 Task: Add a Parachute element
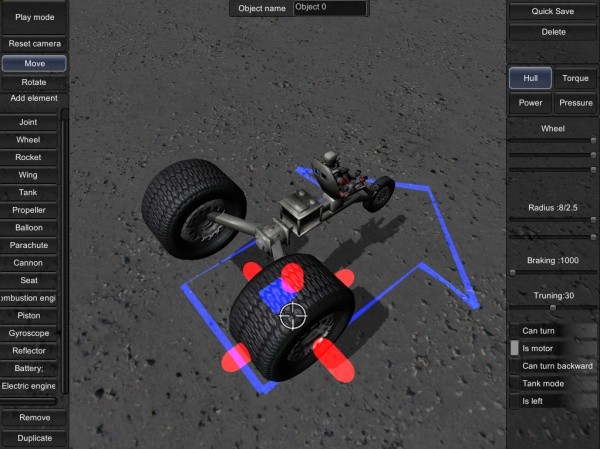click(28, 245)
